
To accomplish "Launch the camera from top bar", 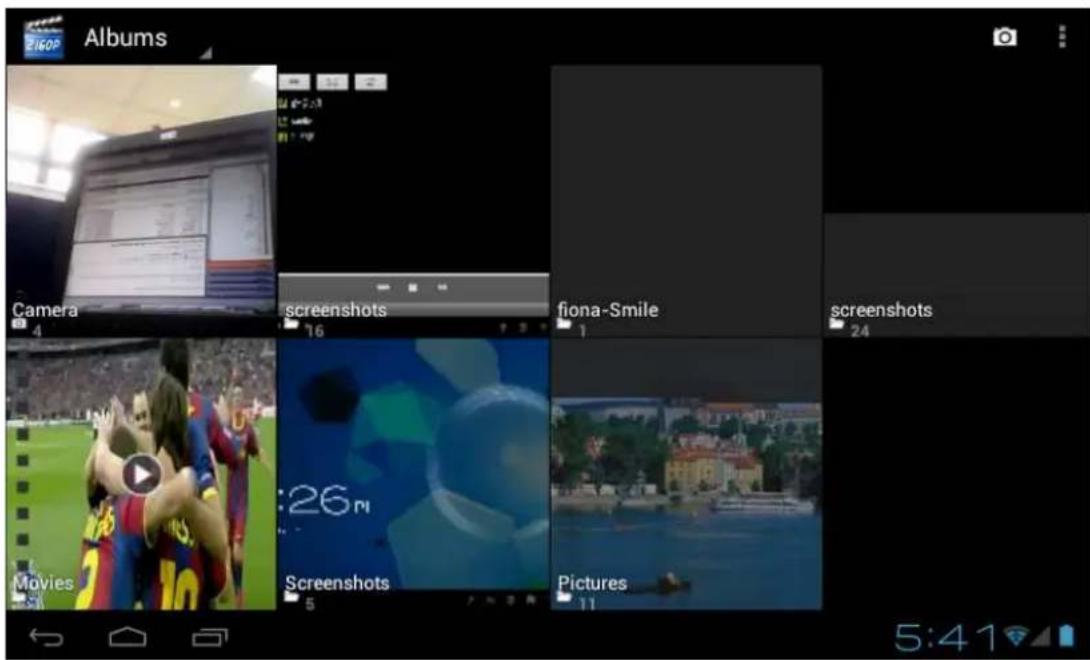I will (x=1003, y=37).
